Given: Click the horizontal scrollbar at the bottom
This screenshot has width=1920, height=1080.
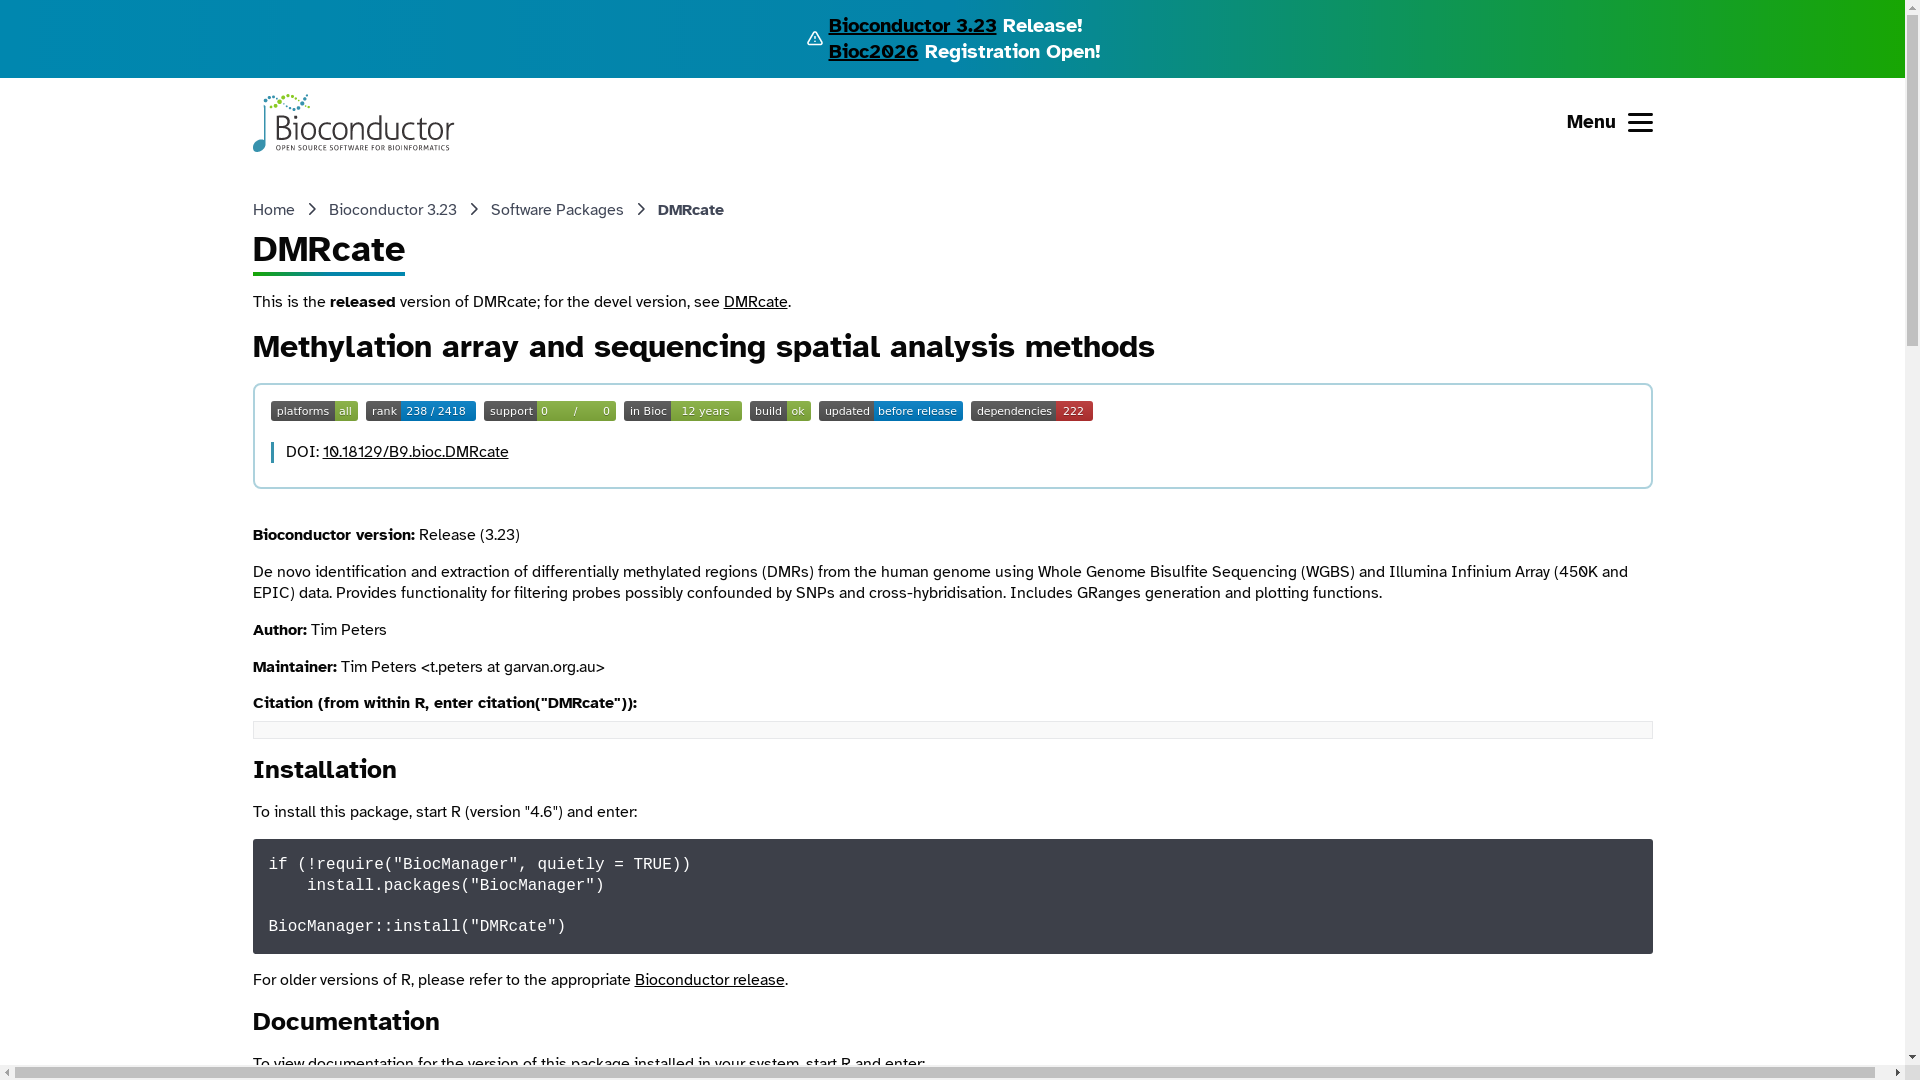Looking at the screenshot, I should click(945, 1073).
